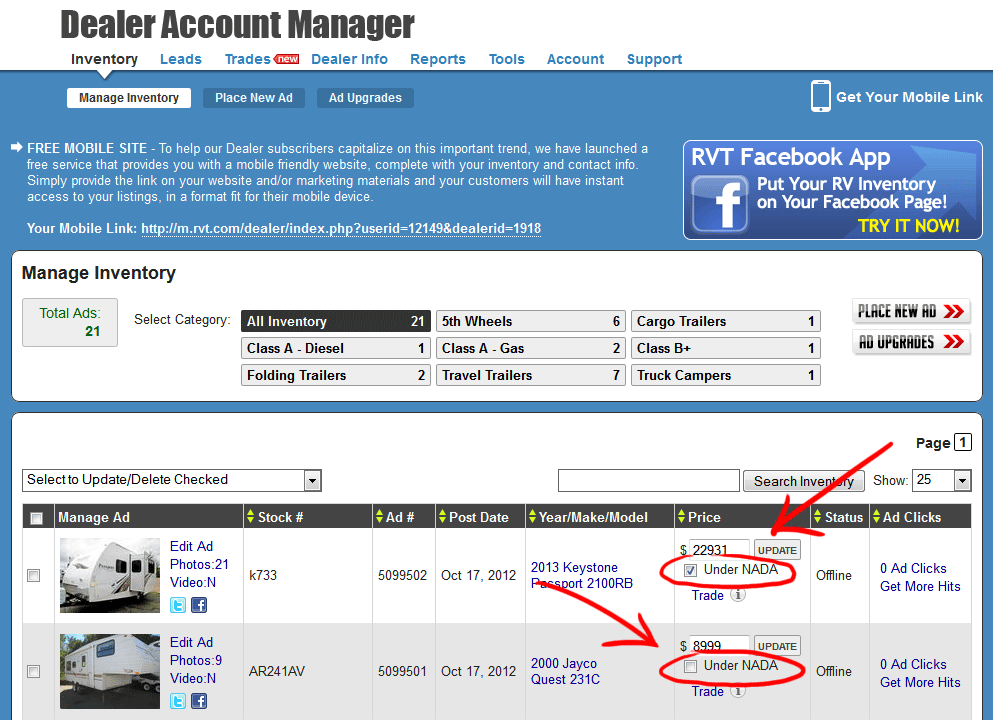
Task: Sort table by Price arrows
Action: pos(681,517)
